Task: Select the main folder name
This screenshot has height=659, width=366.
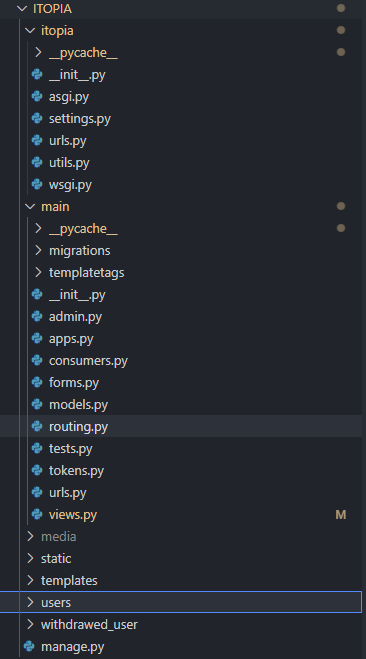Action: [55, 206]
